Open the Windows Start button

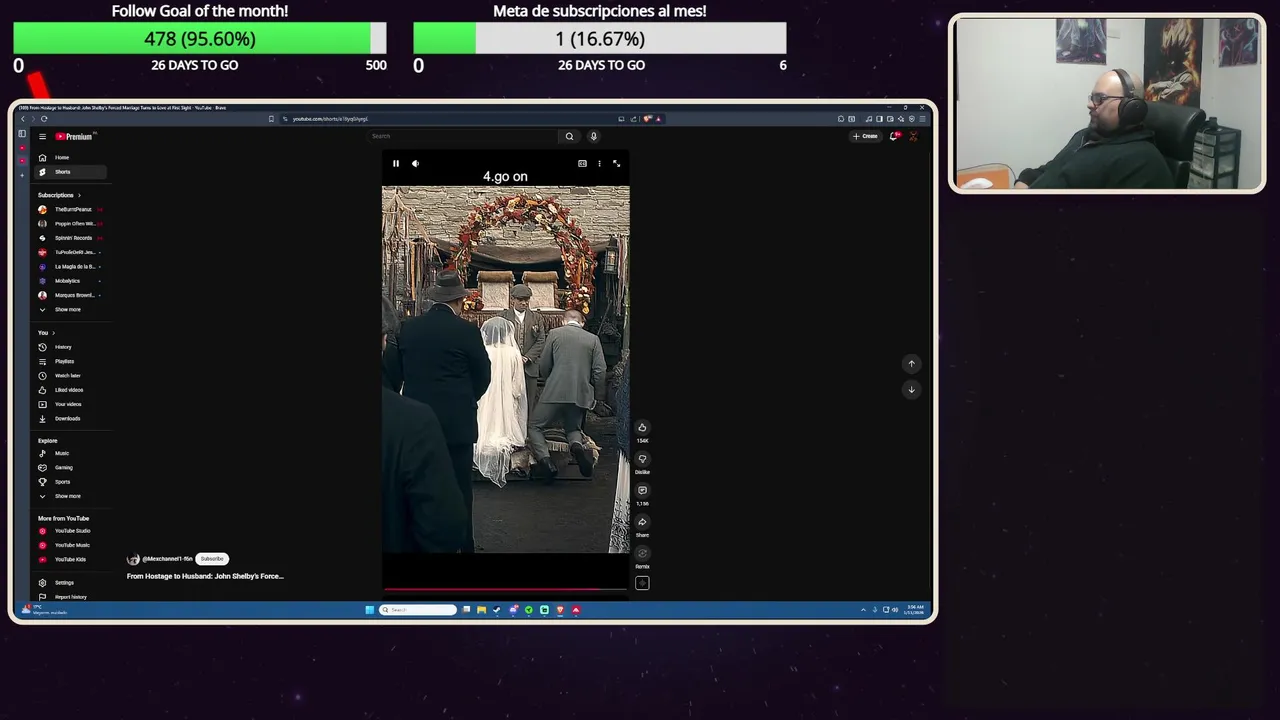tap(369, 610)
